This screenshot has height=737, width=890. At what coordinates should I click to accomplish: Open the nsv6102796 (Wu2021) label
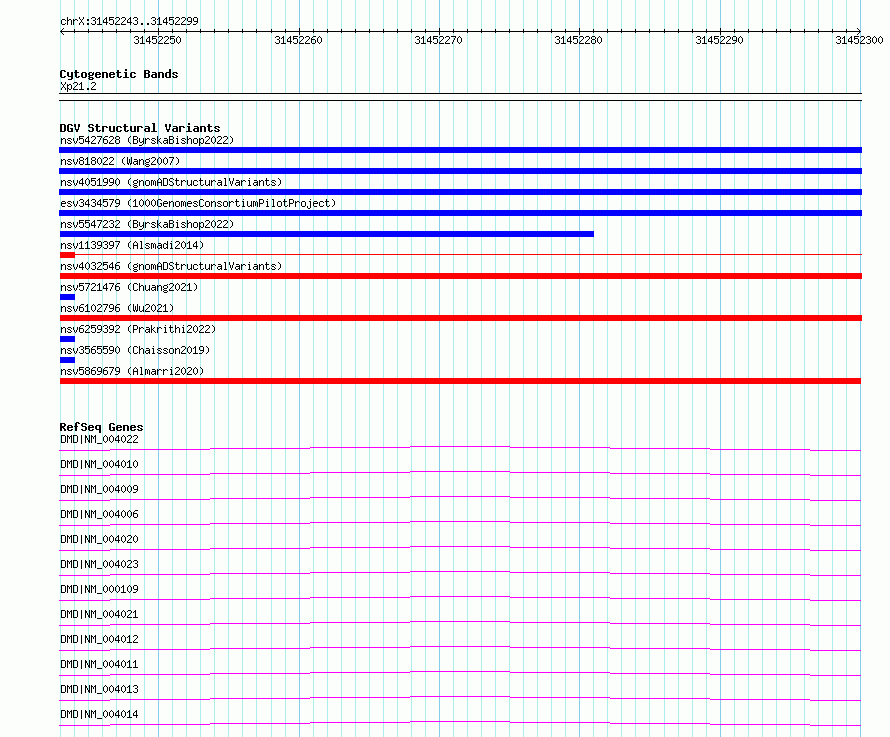[x=117, y=308]
